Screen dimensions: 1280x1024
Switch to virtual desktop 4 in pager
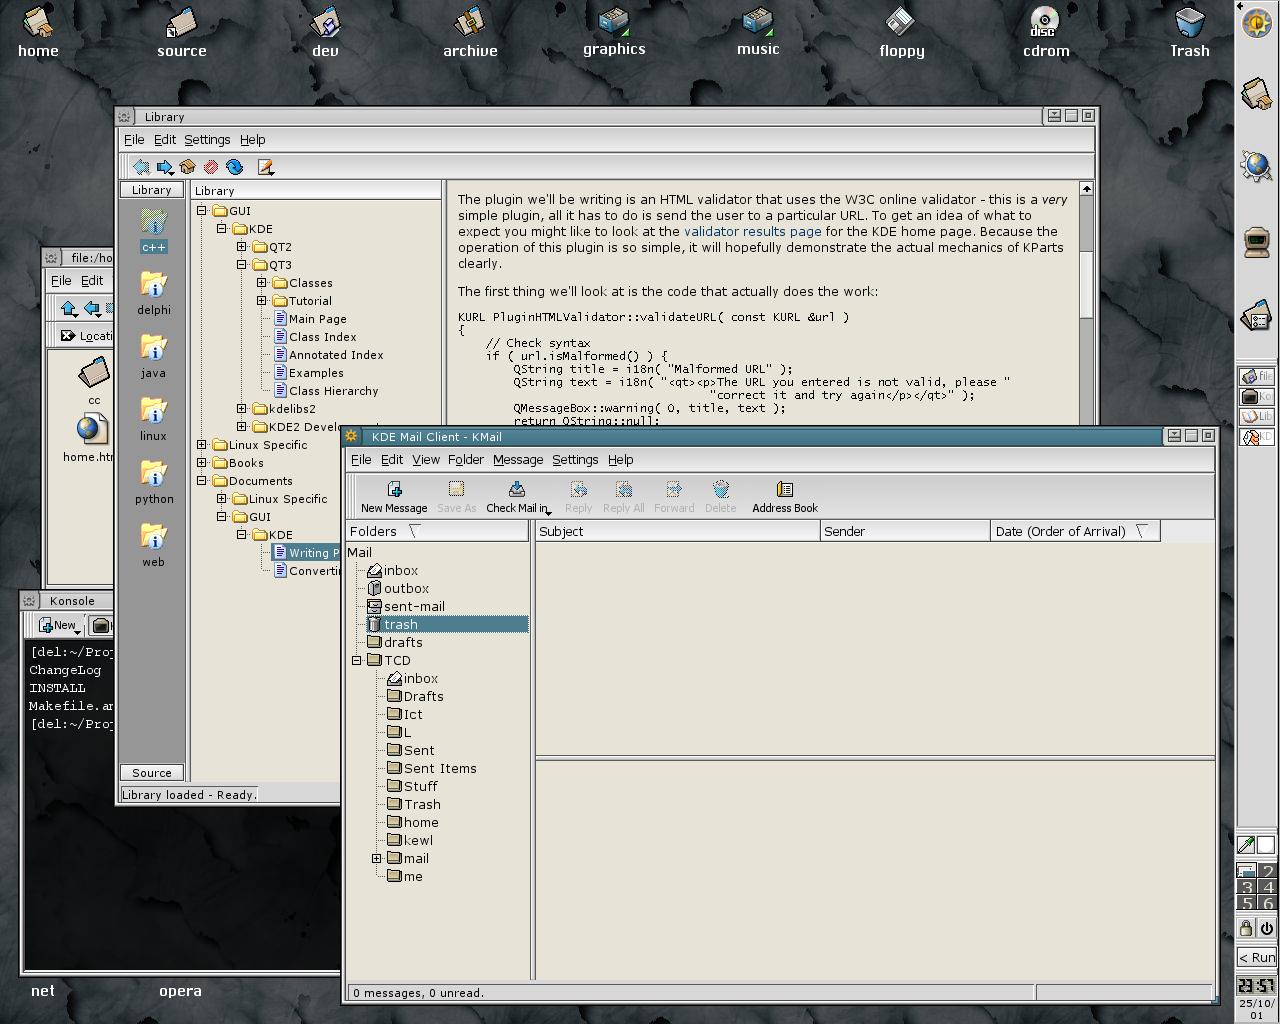click(1268, 887)
